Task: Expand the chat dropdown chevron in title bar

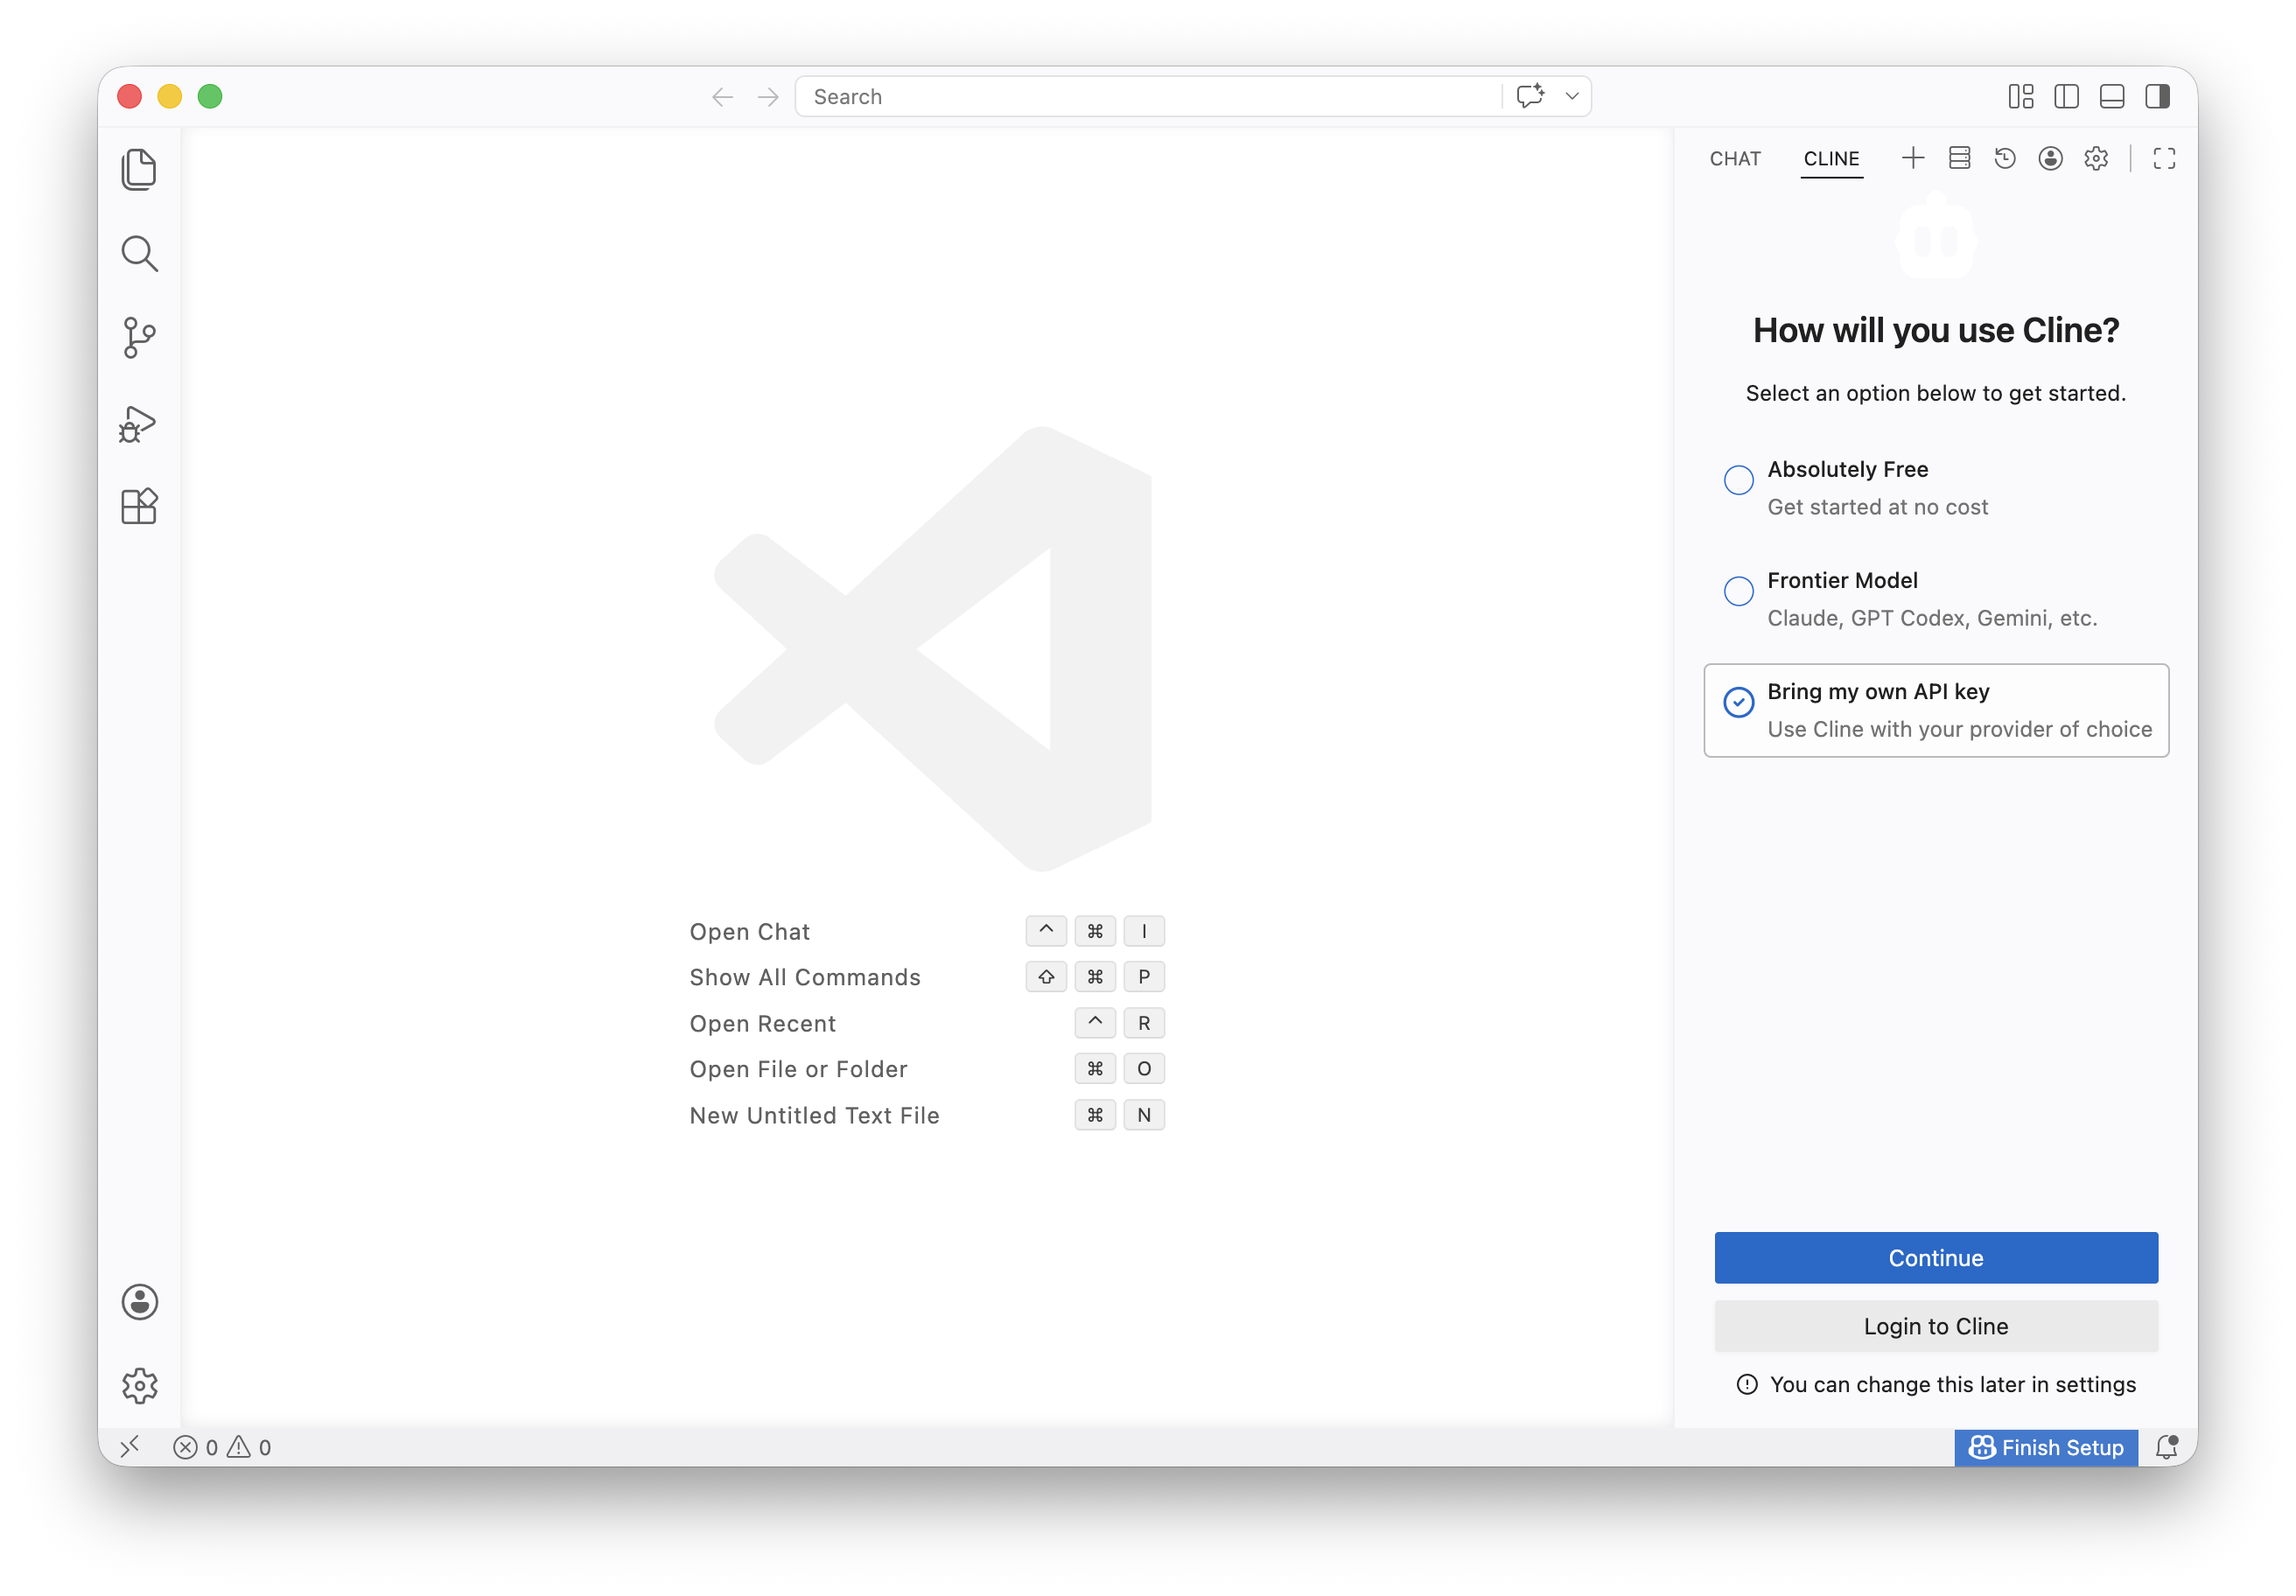Action: coord(1571,96)
